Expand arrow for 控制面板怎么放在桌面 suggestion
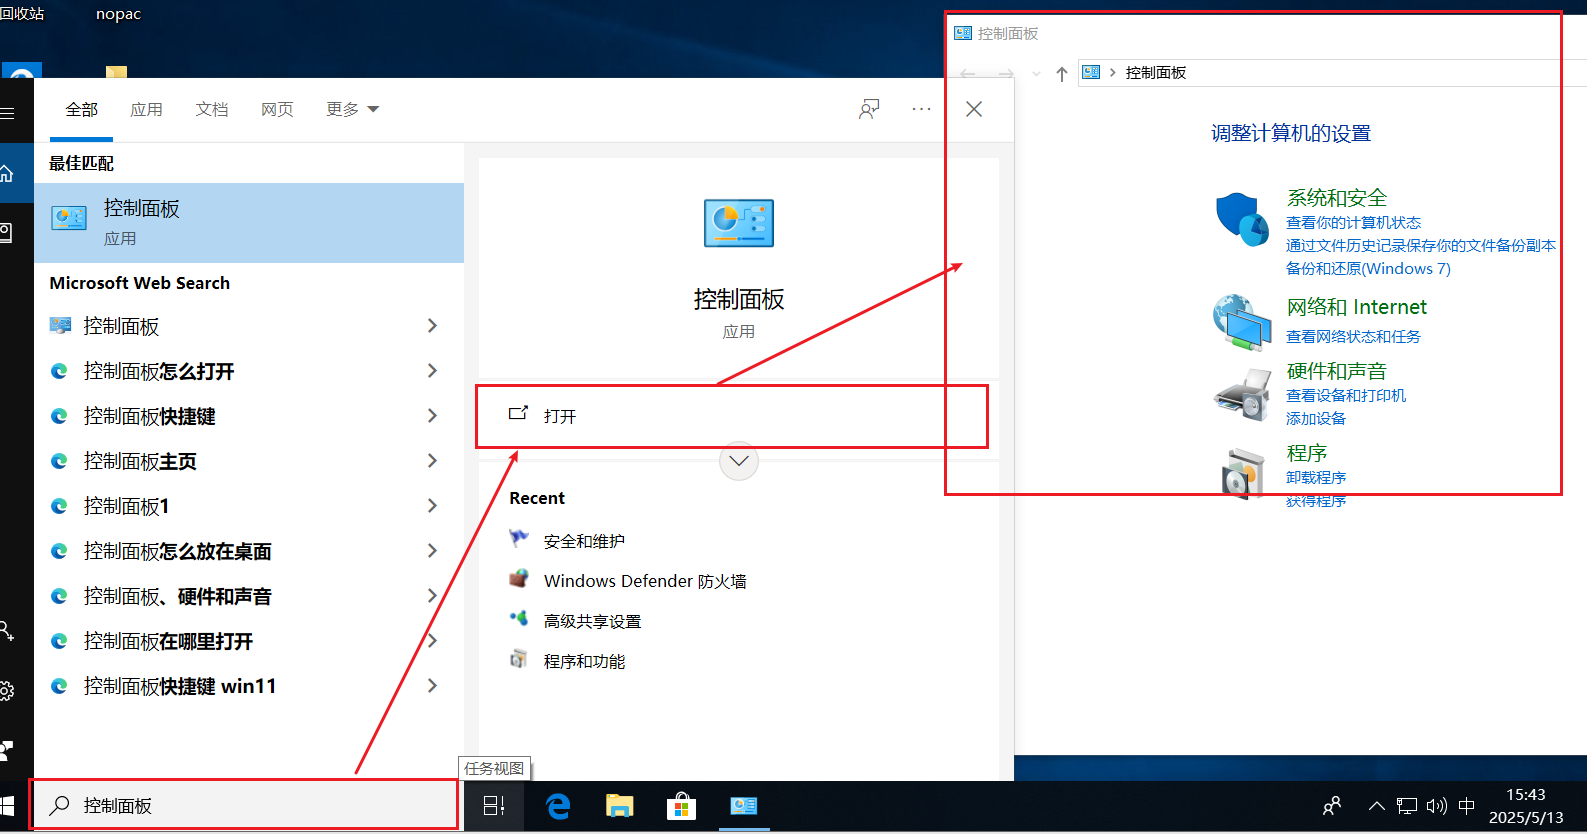 tap(432, 551)
